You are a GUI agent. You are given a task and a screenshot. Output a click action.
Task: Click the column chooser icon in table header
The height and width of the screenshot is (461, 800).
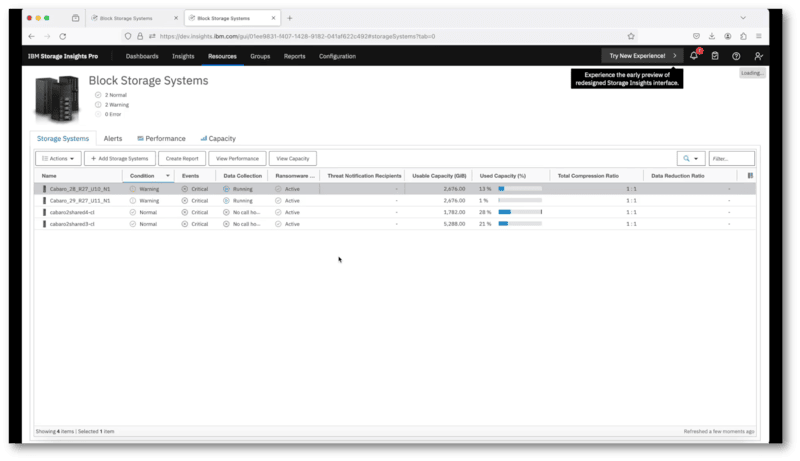tap(751, 176)
